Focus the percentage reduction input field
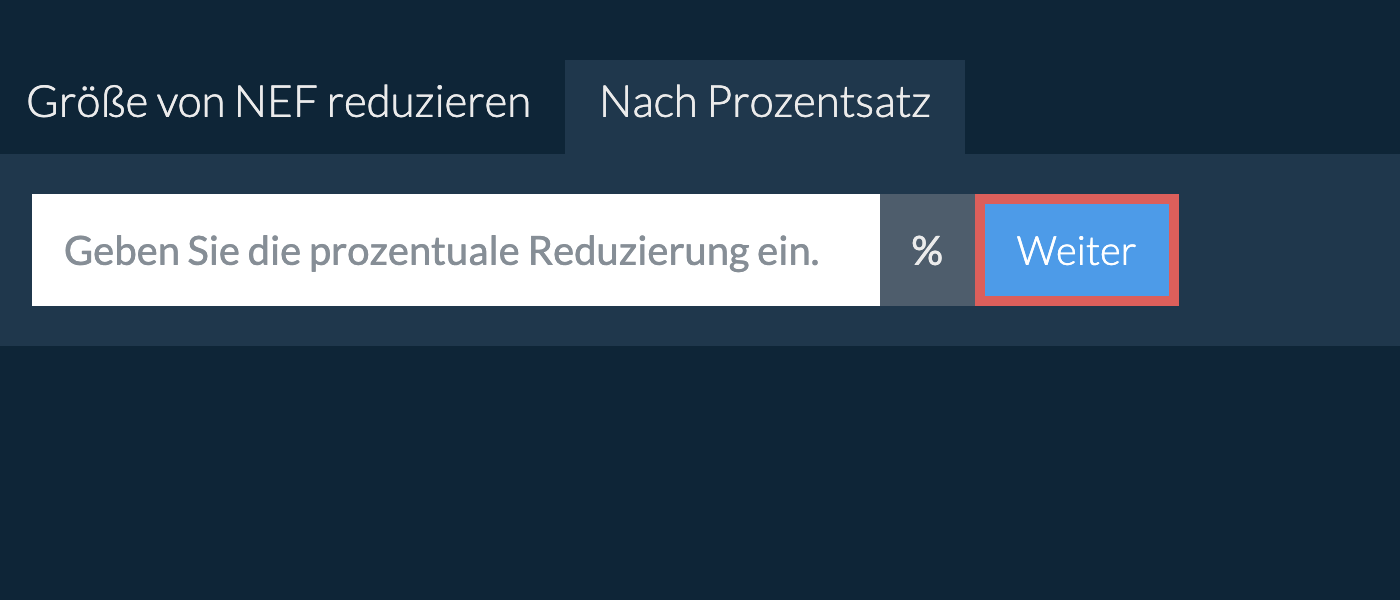Screen dimensions: 1400x600 click(x=455, y=250)
